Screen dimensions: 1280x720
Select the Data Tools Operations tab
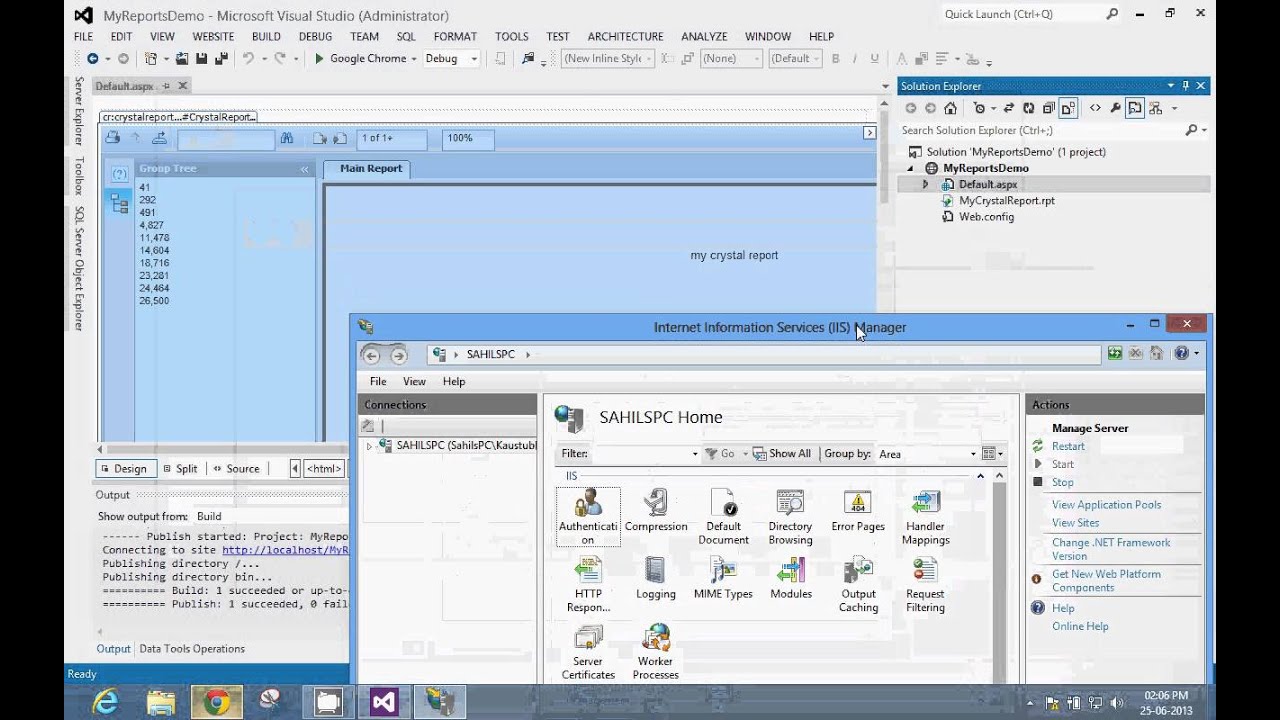click(192, 649)
